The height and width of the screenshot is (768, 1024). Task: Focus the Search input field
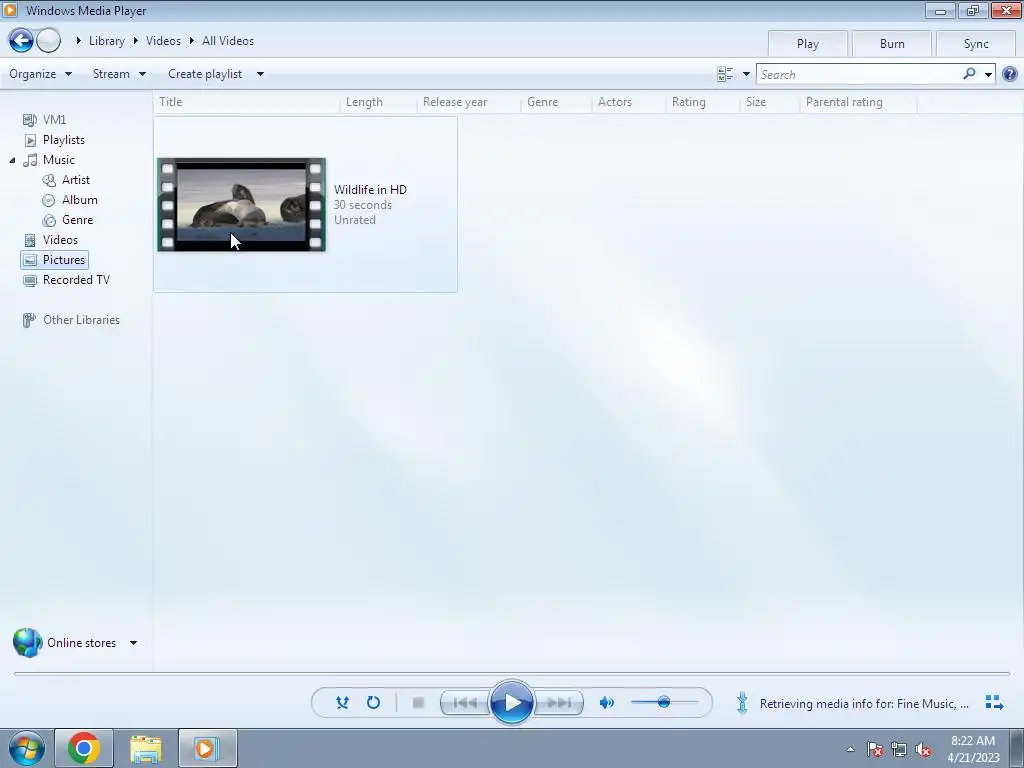coord(859,74)
